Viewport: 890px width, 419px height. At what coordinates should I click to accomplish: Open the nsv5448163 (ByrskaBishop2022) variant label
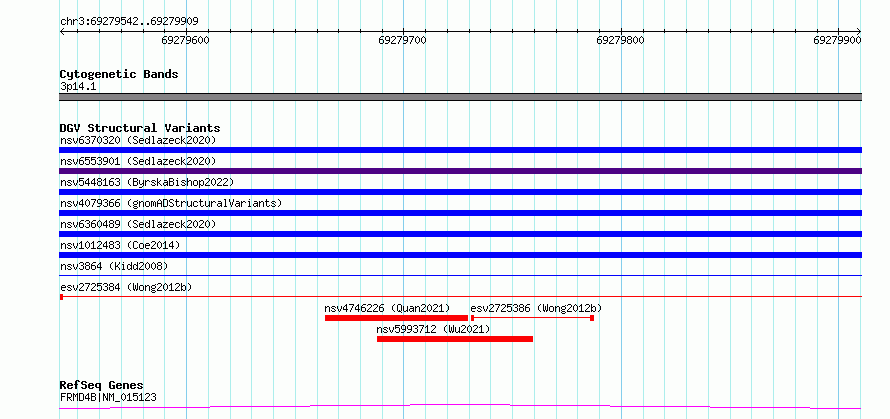tap(146, 182)
